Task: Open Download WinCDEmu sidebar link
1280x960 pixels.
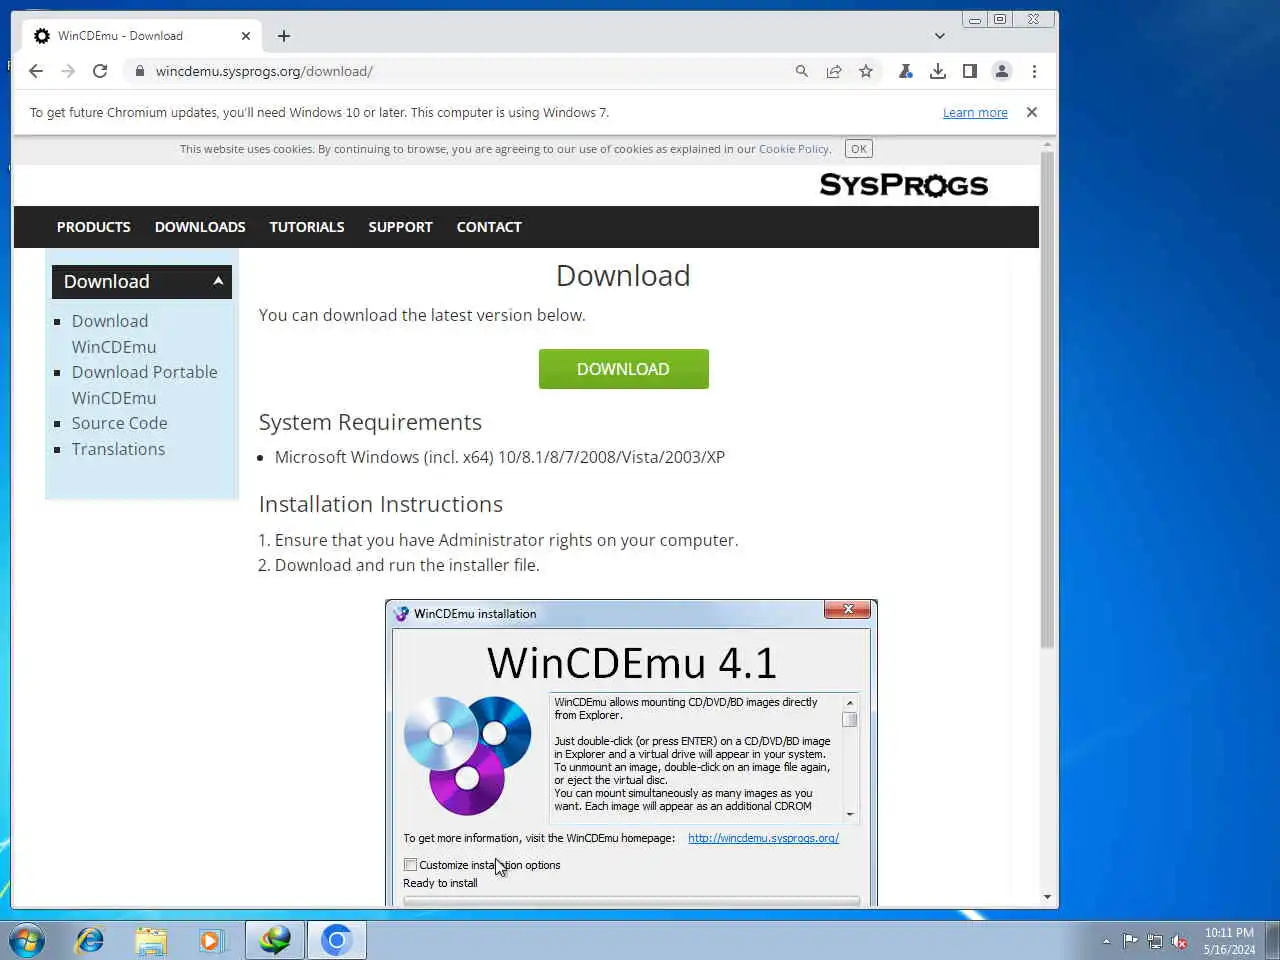Action: coord(114,334)
